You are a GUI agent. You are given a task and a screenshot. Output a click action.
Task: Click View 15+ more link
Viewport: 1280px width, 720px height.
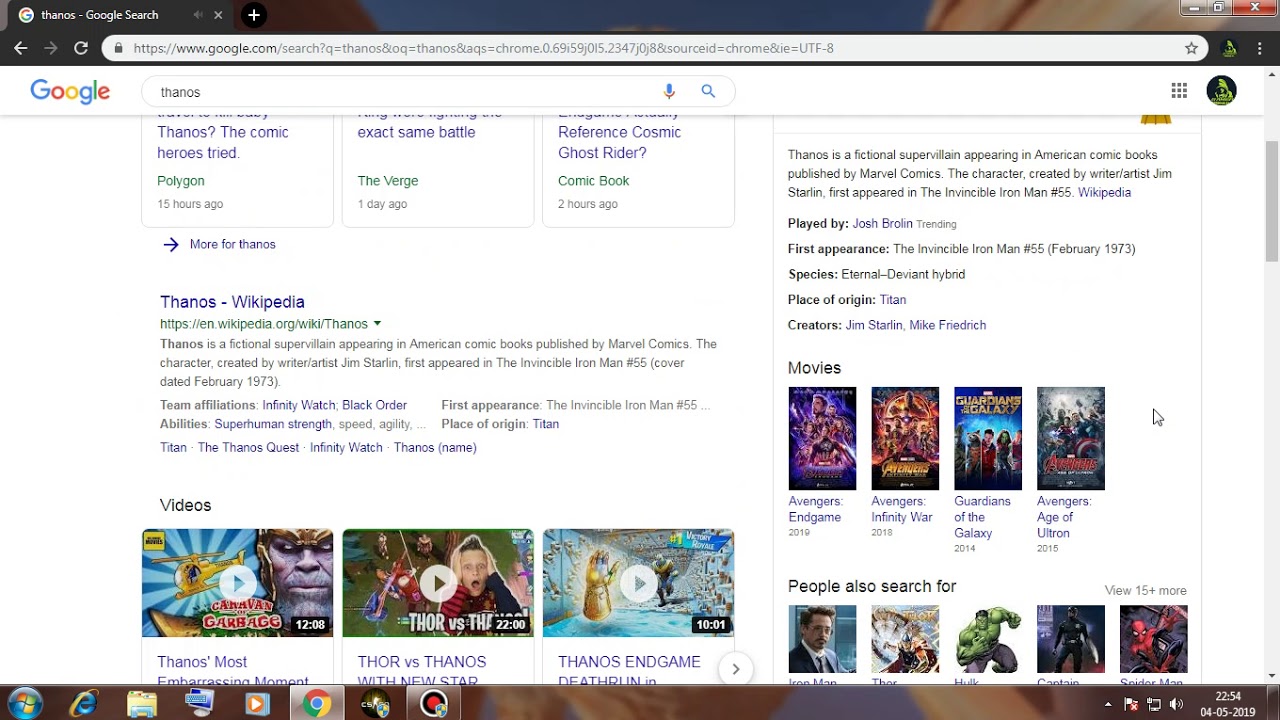[x=1145, y=590]
